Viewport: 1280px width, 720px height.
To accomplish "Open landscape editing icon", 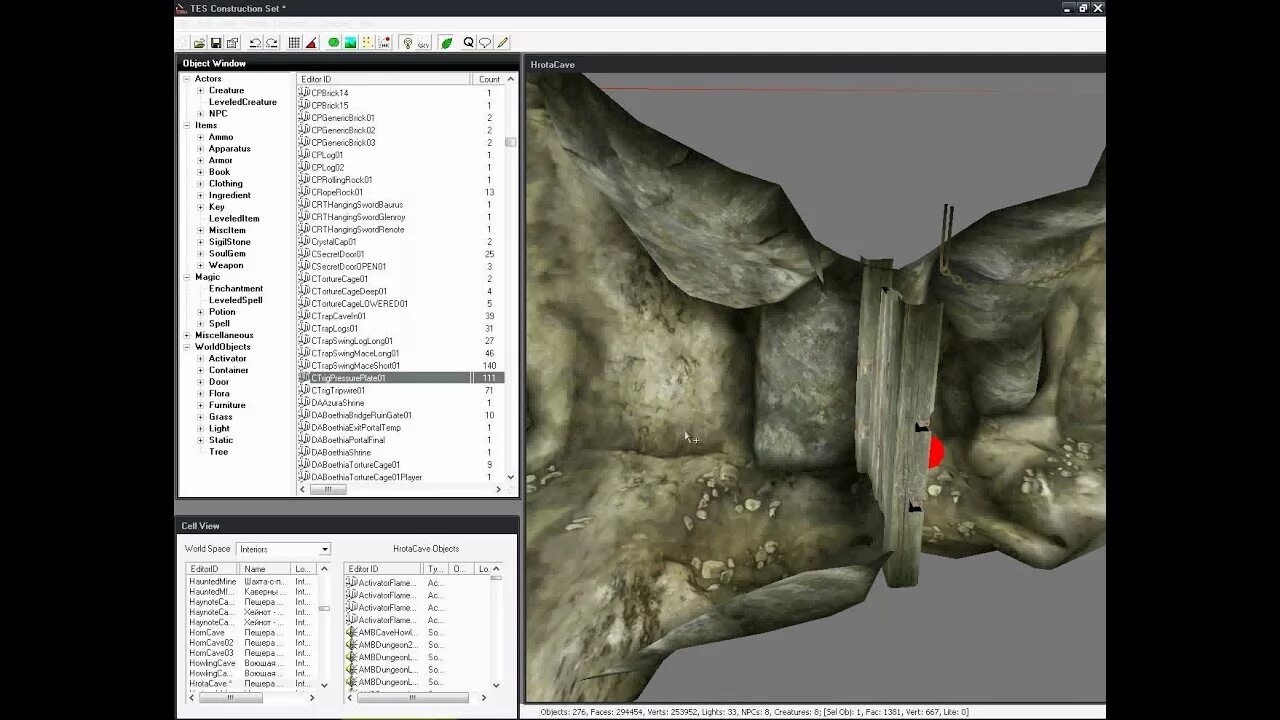I will tap(350, 43).
